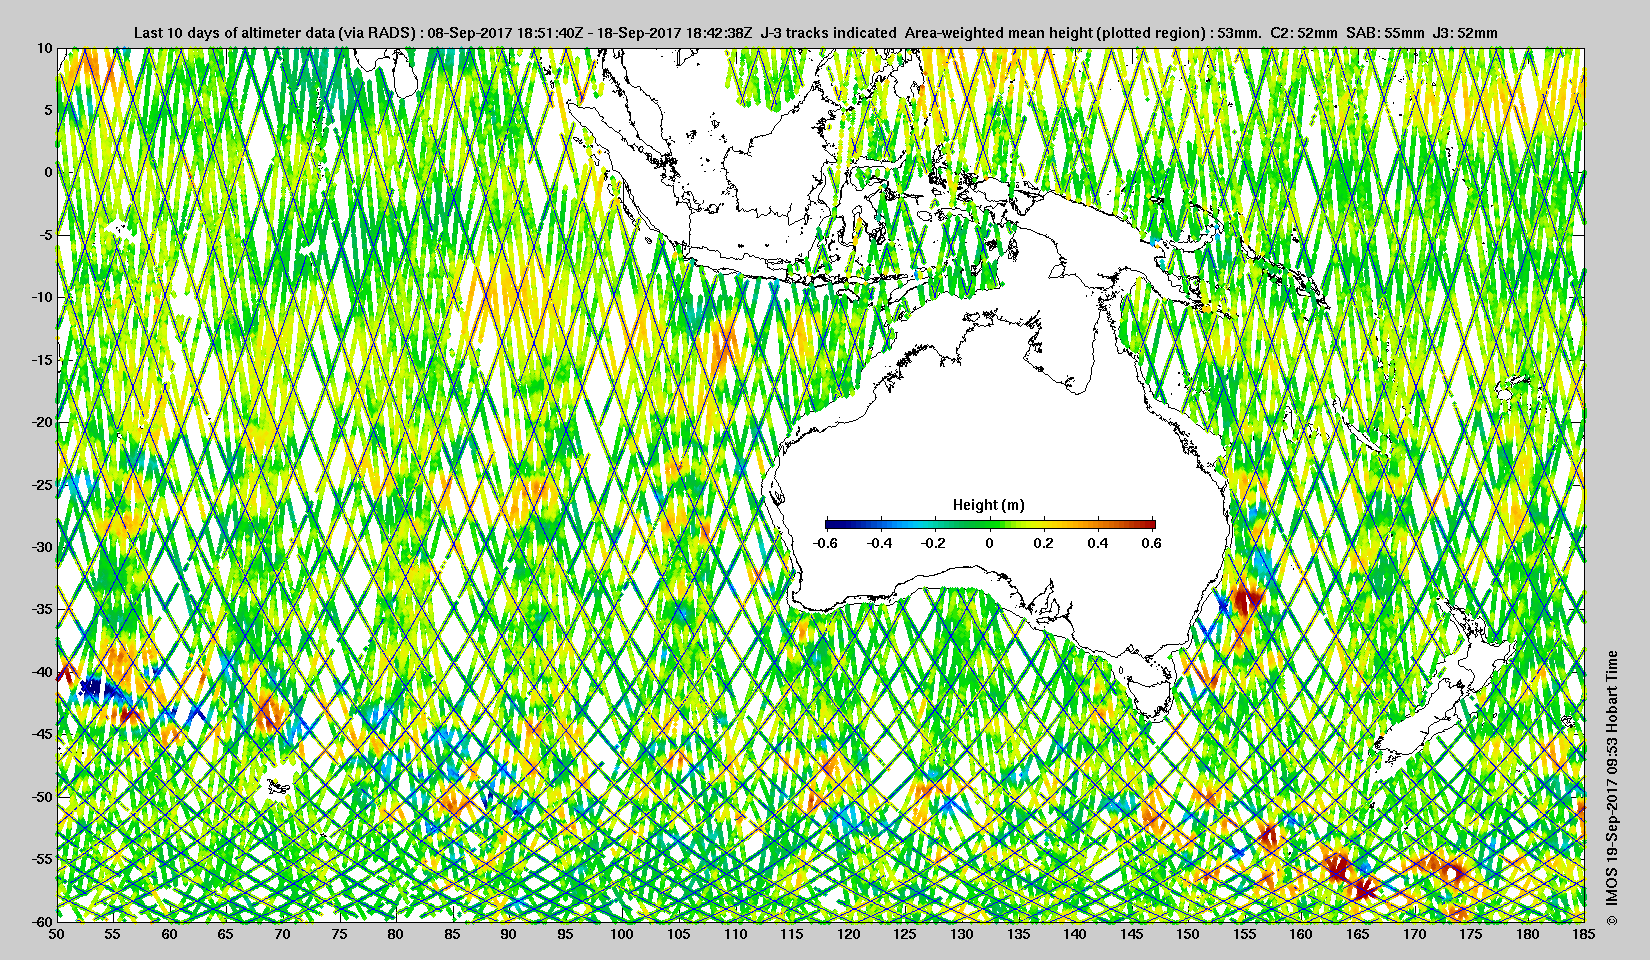Viewport: 1650px width, 960px height.
Task: Click the -0.6 label under the colorbar
Action: [825, 543]
